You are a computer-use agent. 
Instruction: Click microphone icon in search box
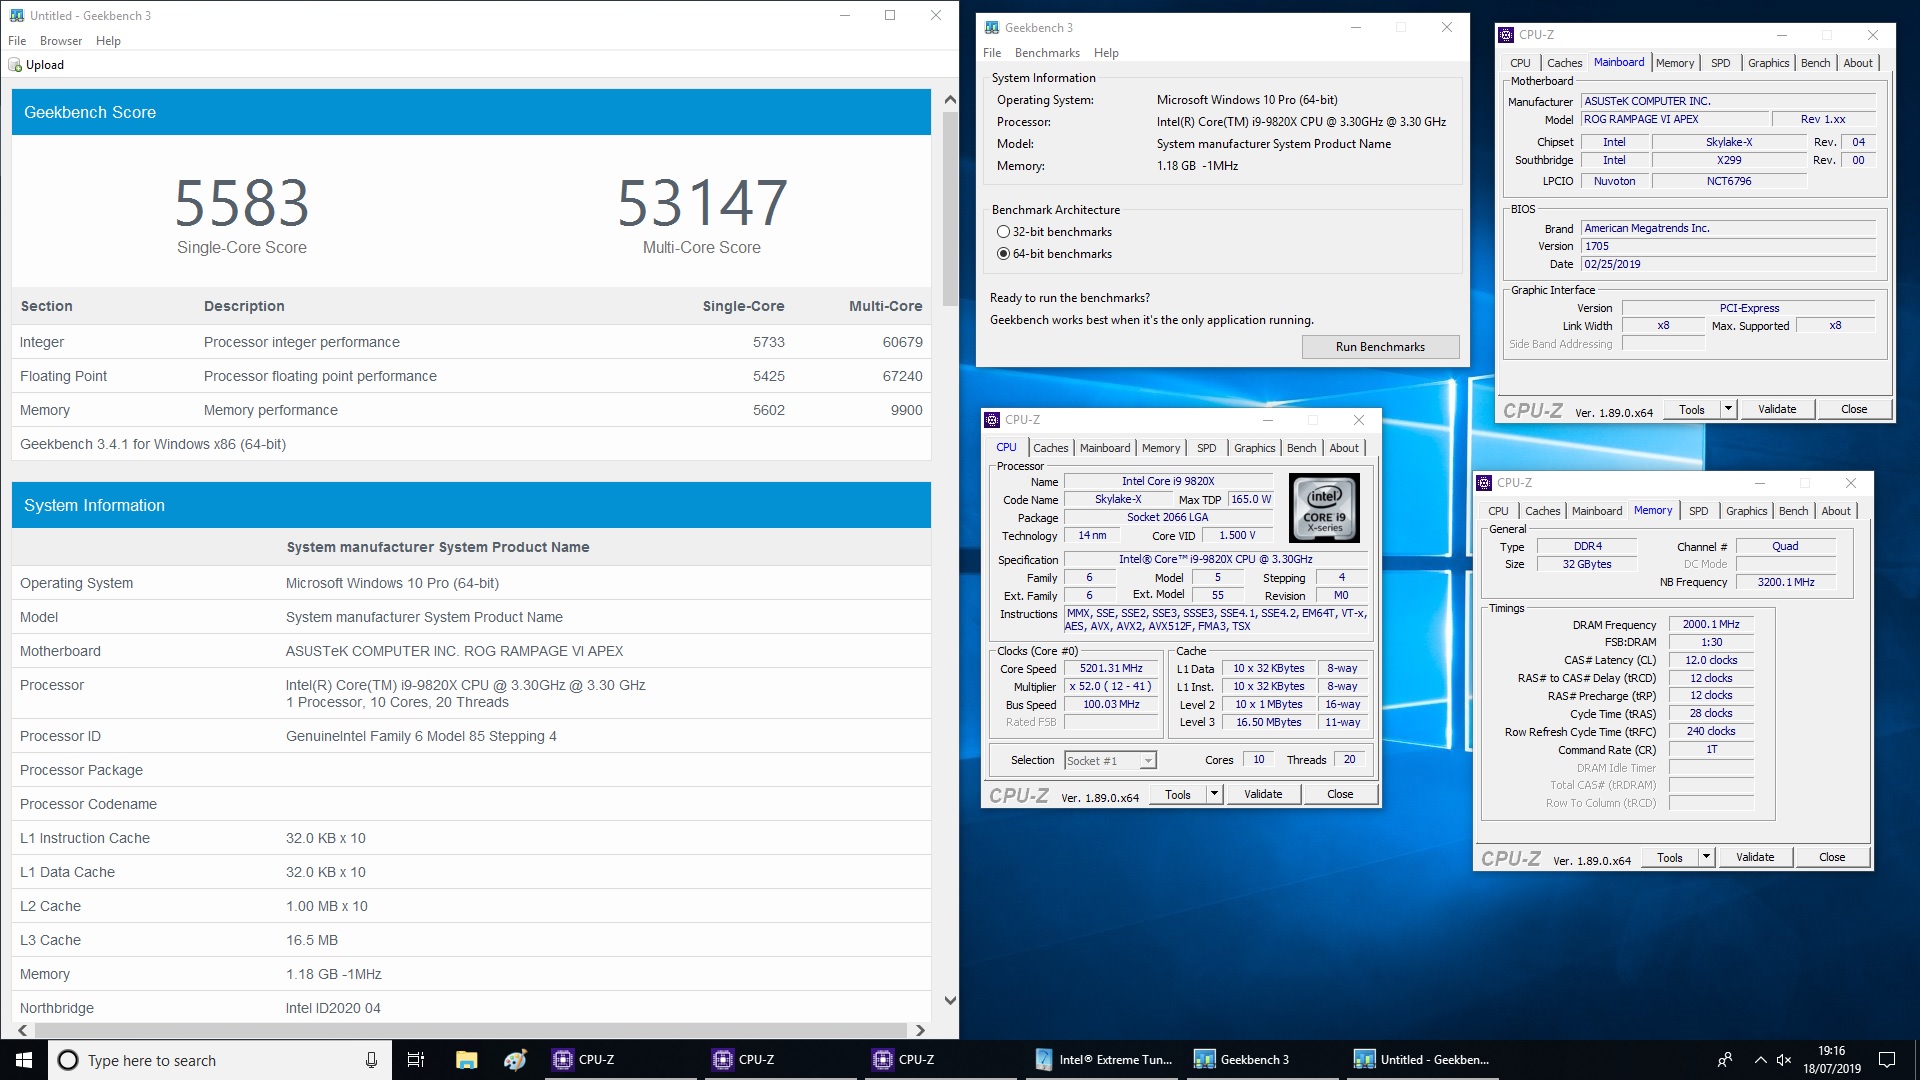click(x=371, y=1060)
